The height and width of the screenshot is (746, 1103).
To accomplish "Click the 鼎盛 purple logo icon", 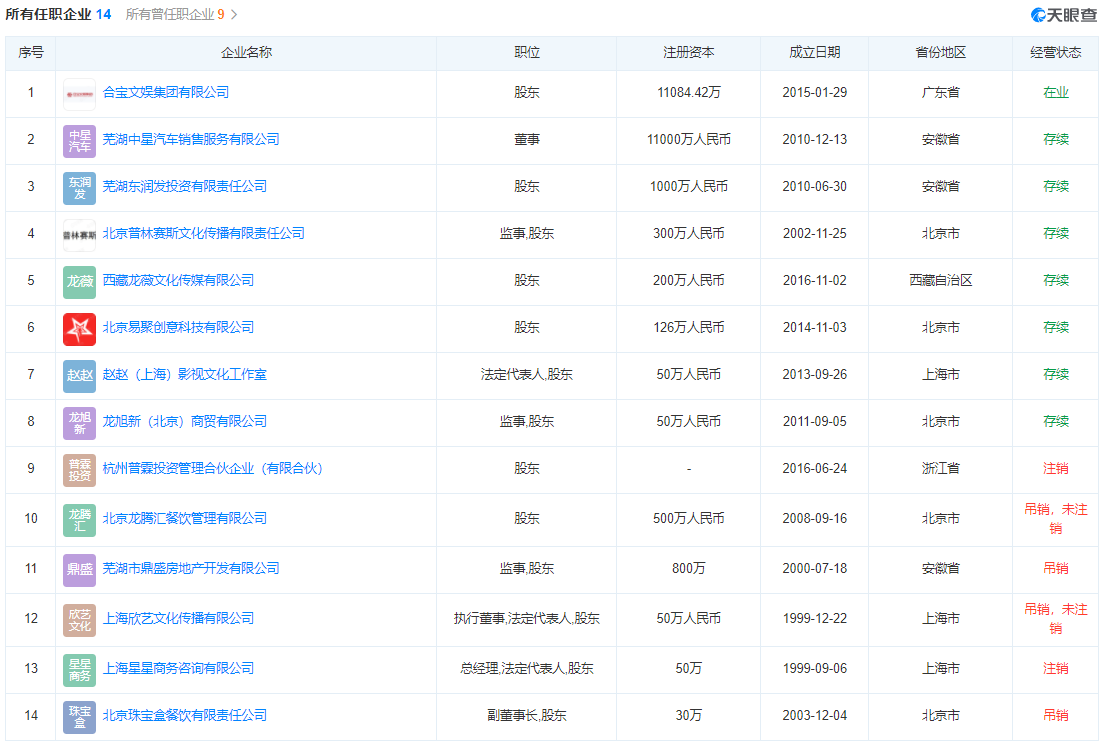I will pyautogui.click(x=79, y=570).
